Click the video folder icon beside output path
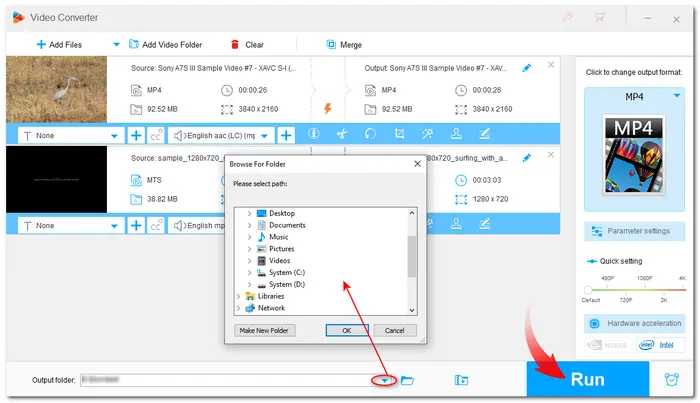 click(x=461, y=380)
